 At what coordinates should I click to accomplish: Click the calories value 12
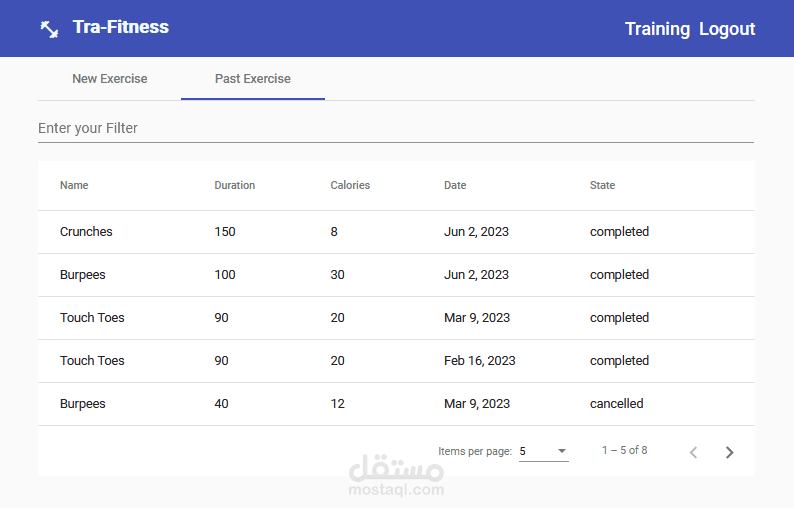point(337,404)
